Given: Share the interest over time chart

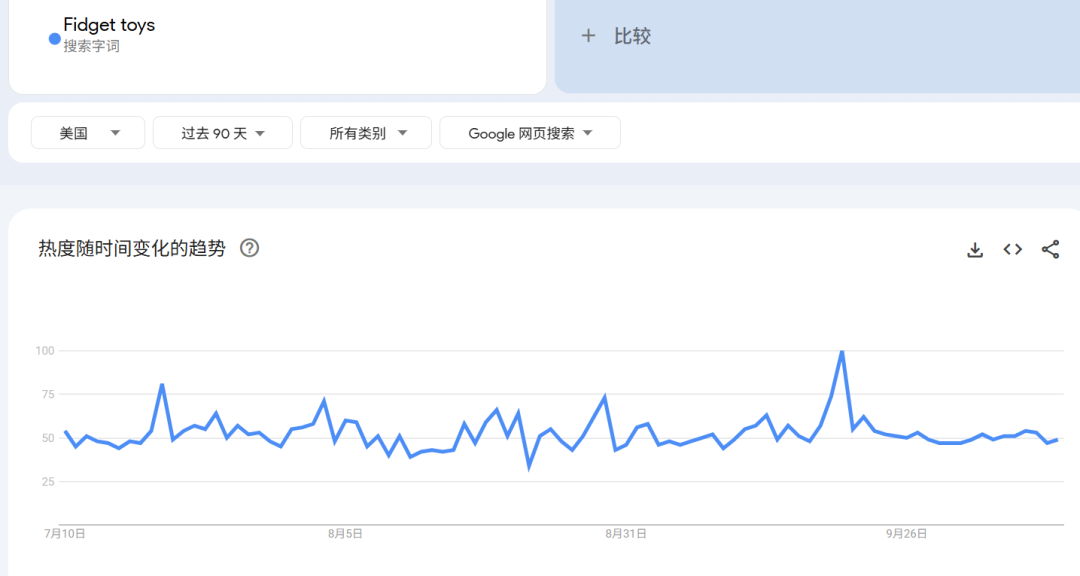Looking at the screenshot, I should click(1050, 249).
